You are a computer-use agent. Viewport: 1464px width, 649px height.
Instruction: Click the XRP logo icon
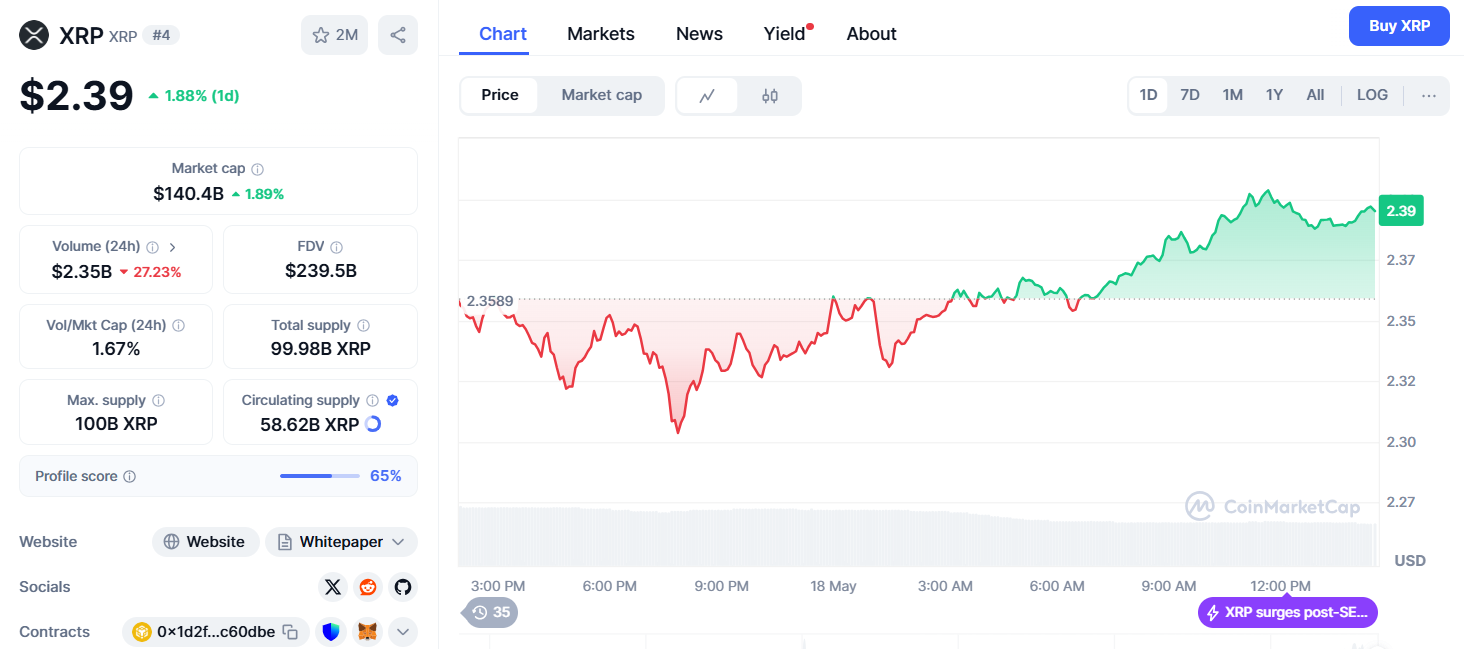(x=34, y=35)
